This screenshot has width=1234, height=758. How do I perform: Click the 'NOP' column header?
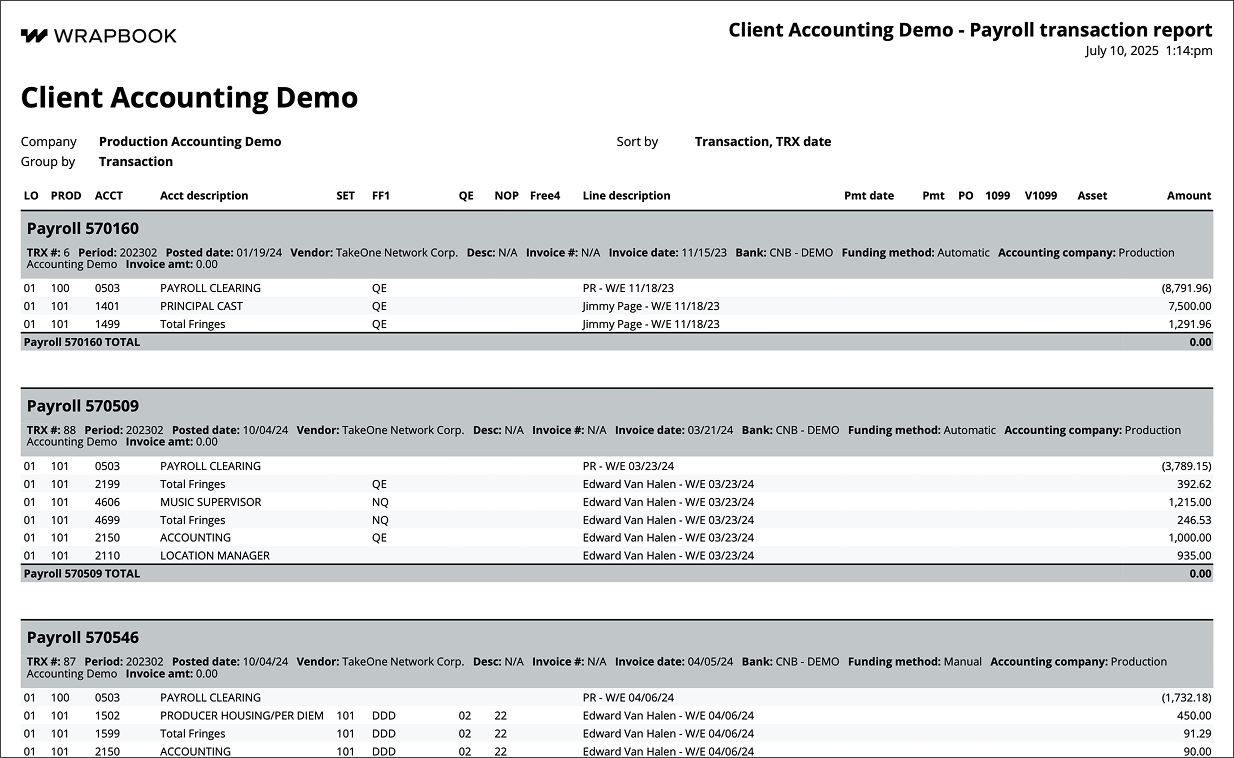[x=507, y=196]
